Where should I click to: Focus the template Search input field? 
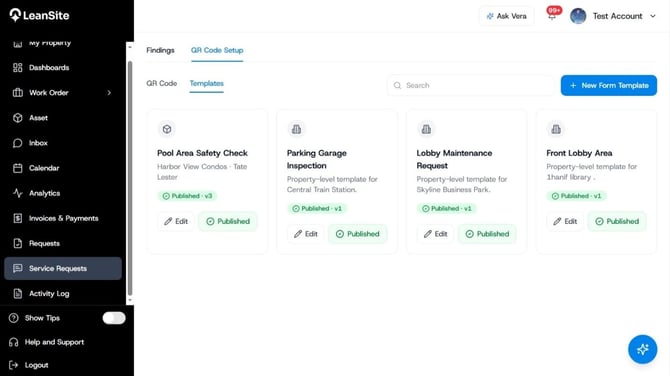coord(471,85)
